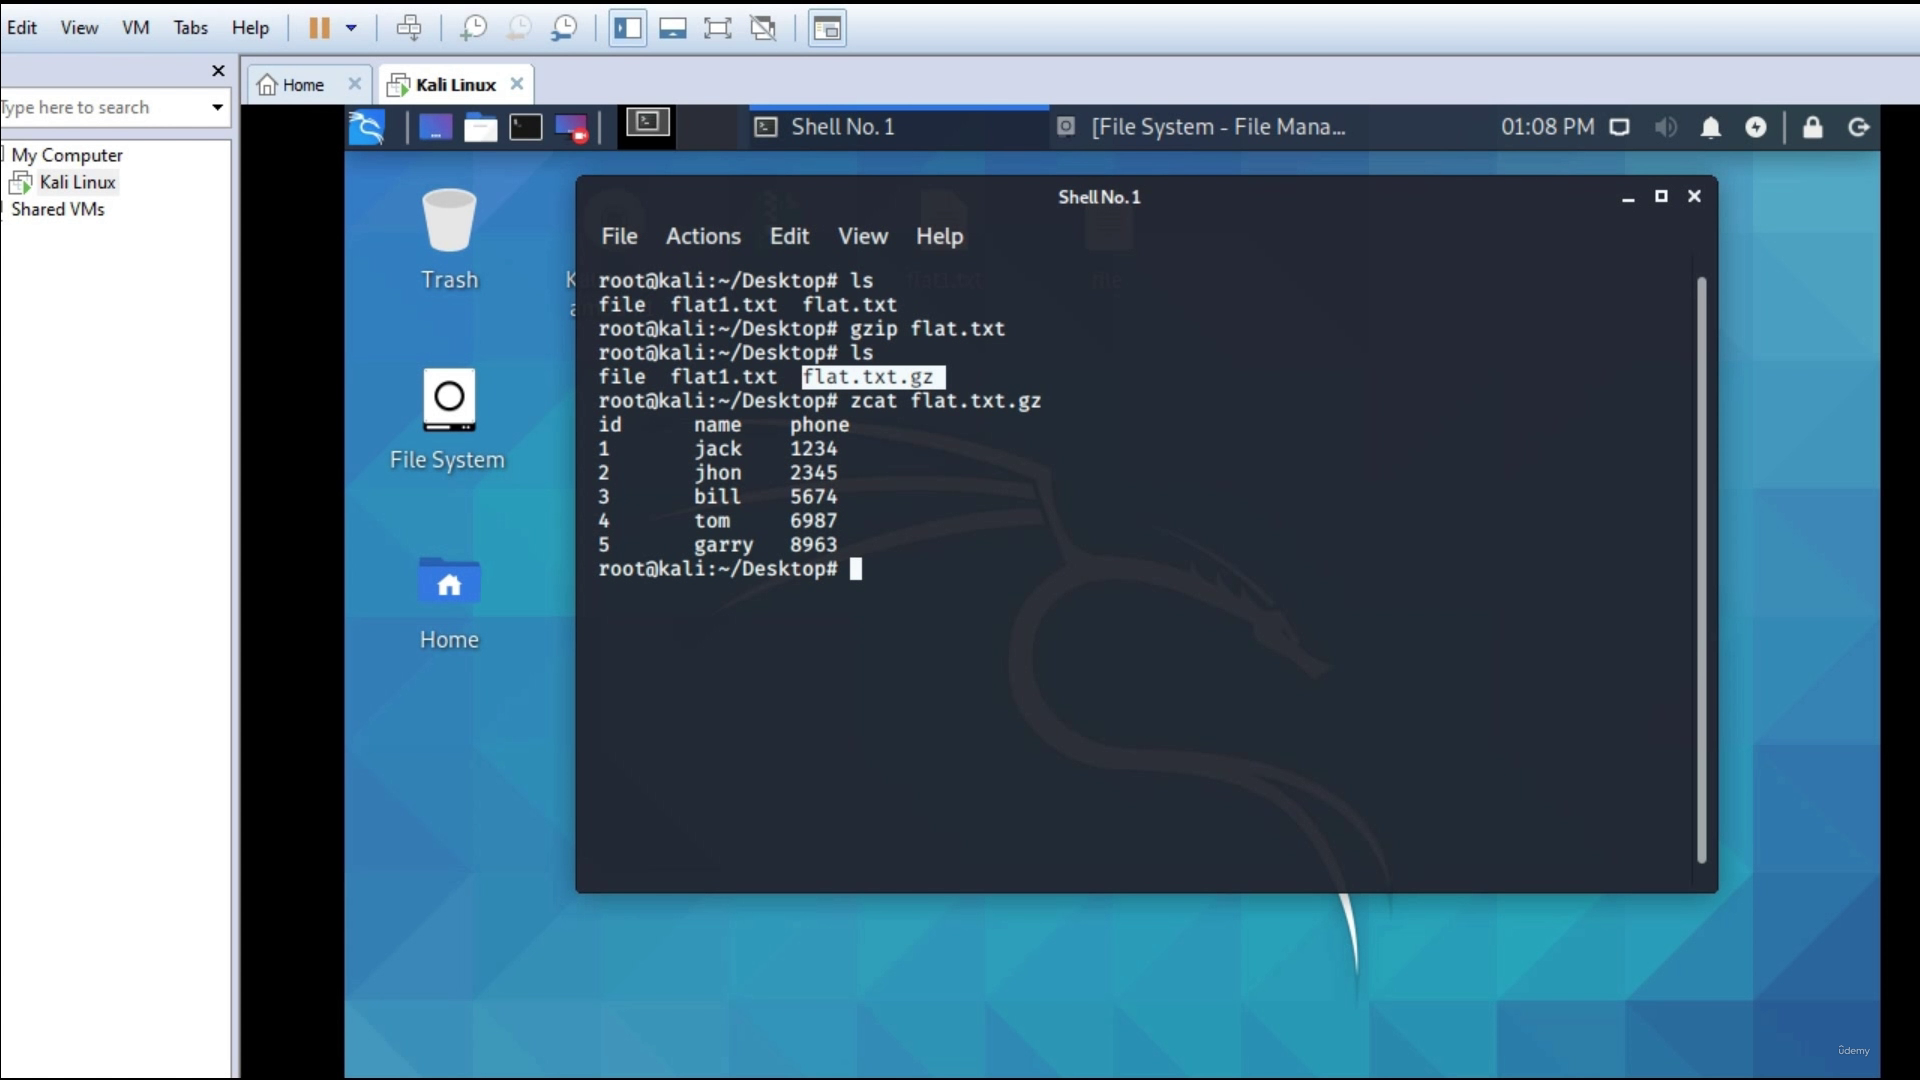Open the Kali applications menu
The image size is (1920, 1080).
click(x=367, y=127)
